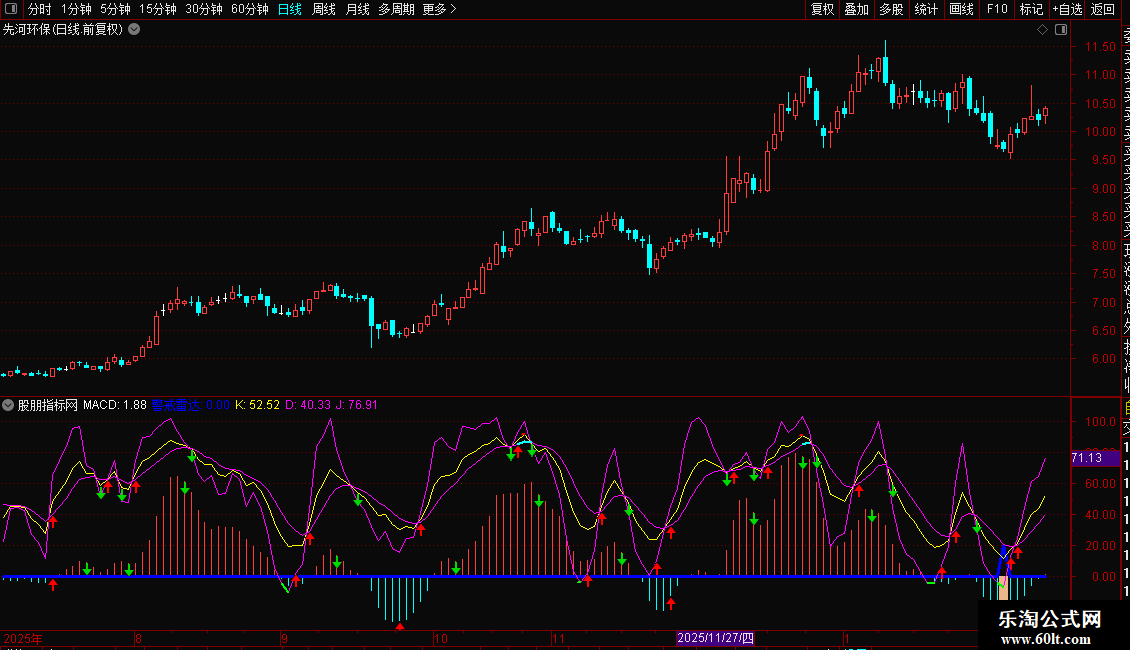Screen dimensions: 1130x650
Task: Expand the 股朋指标网 indicator dropdown
Action: click(x=9, y=405)
